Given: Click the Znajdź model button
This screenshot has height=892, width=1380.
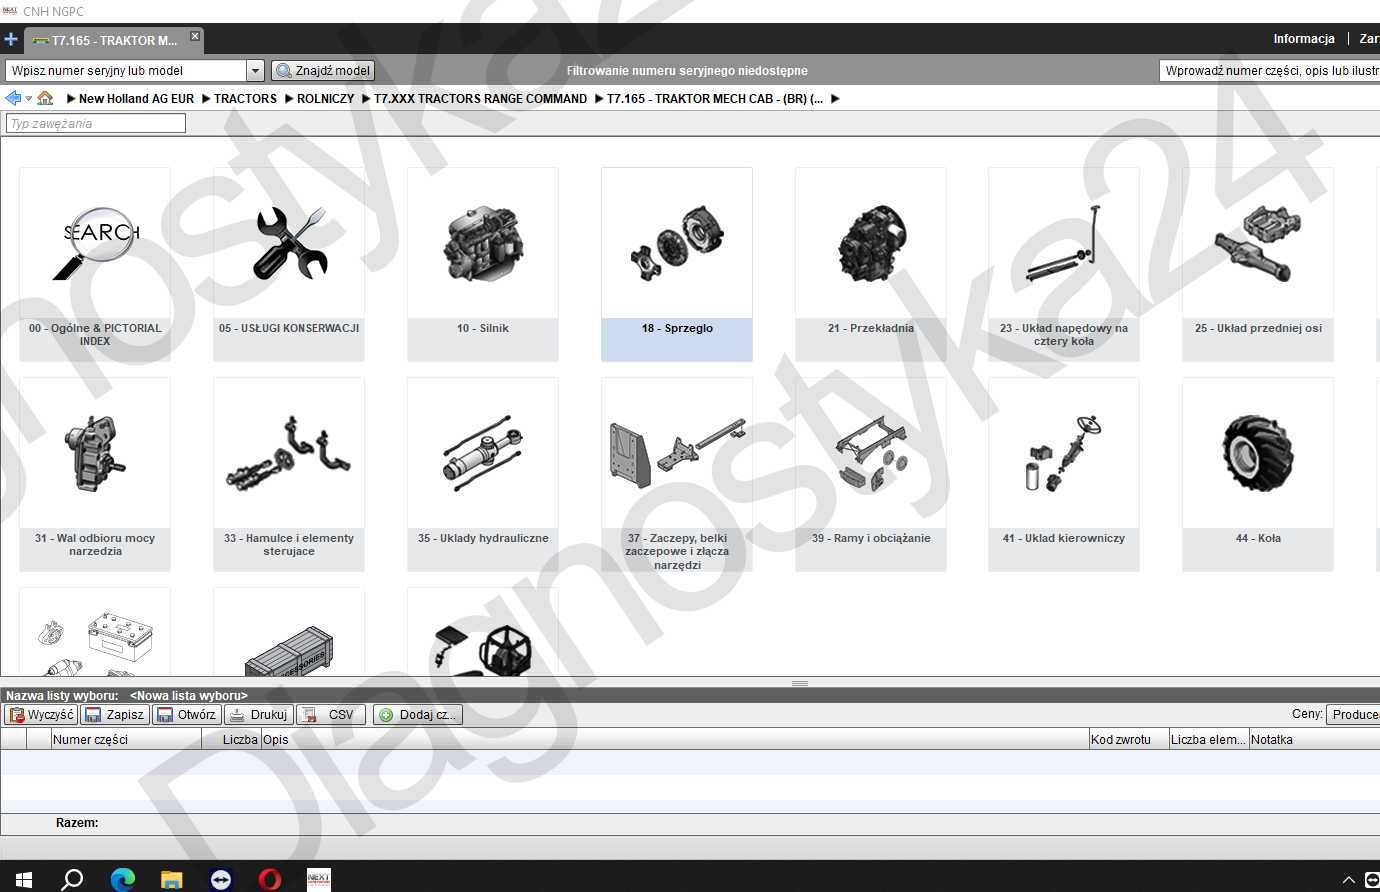Looking at the screenshot, I should tap(323, 71).
